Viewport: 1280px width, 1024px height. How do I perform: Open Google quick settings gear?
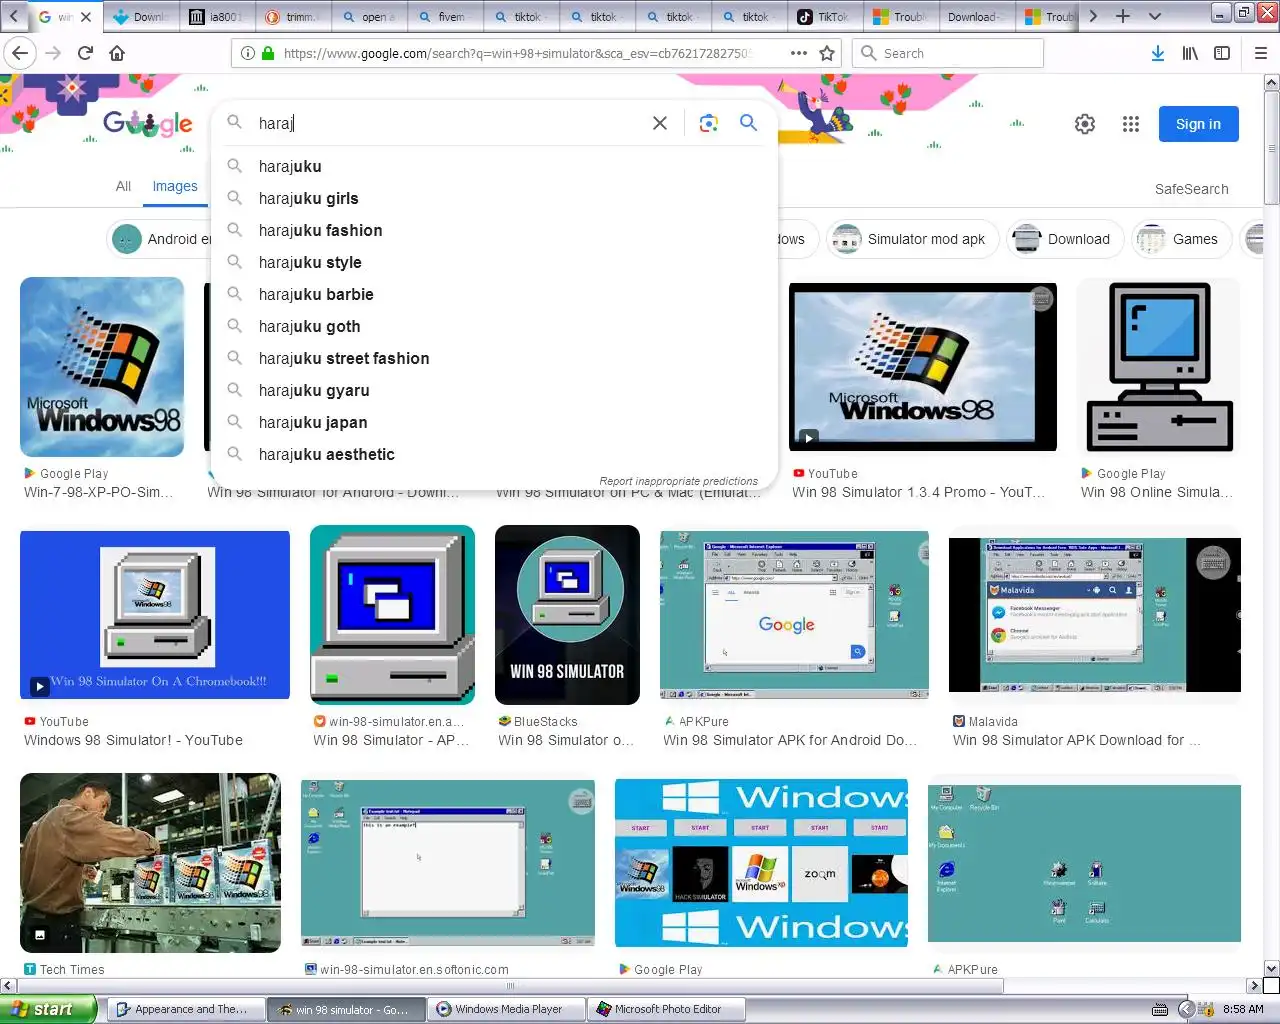click(1085, 124)
